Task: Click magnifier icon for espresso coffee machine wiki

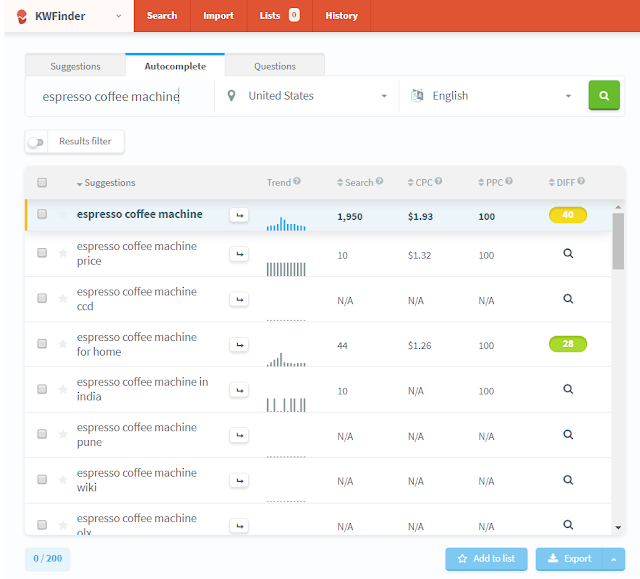Action: click(x=568, y=480)
